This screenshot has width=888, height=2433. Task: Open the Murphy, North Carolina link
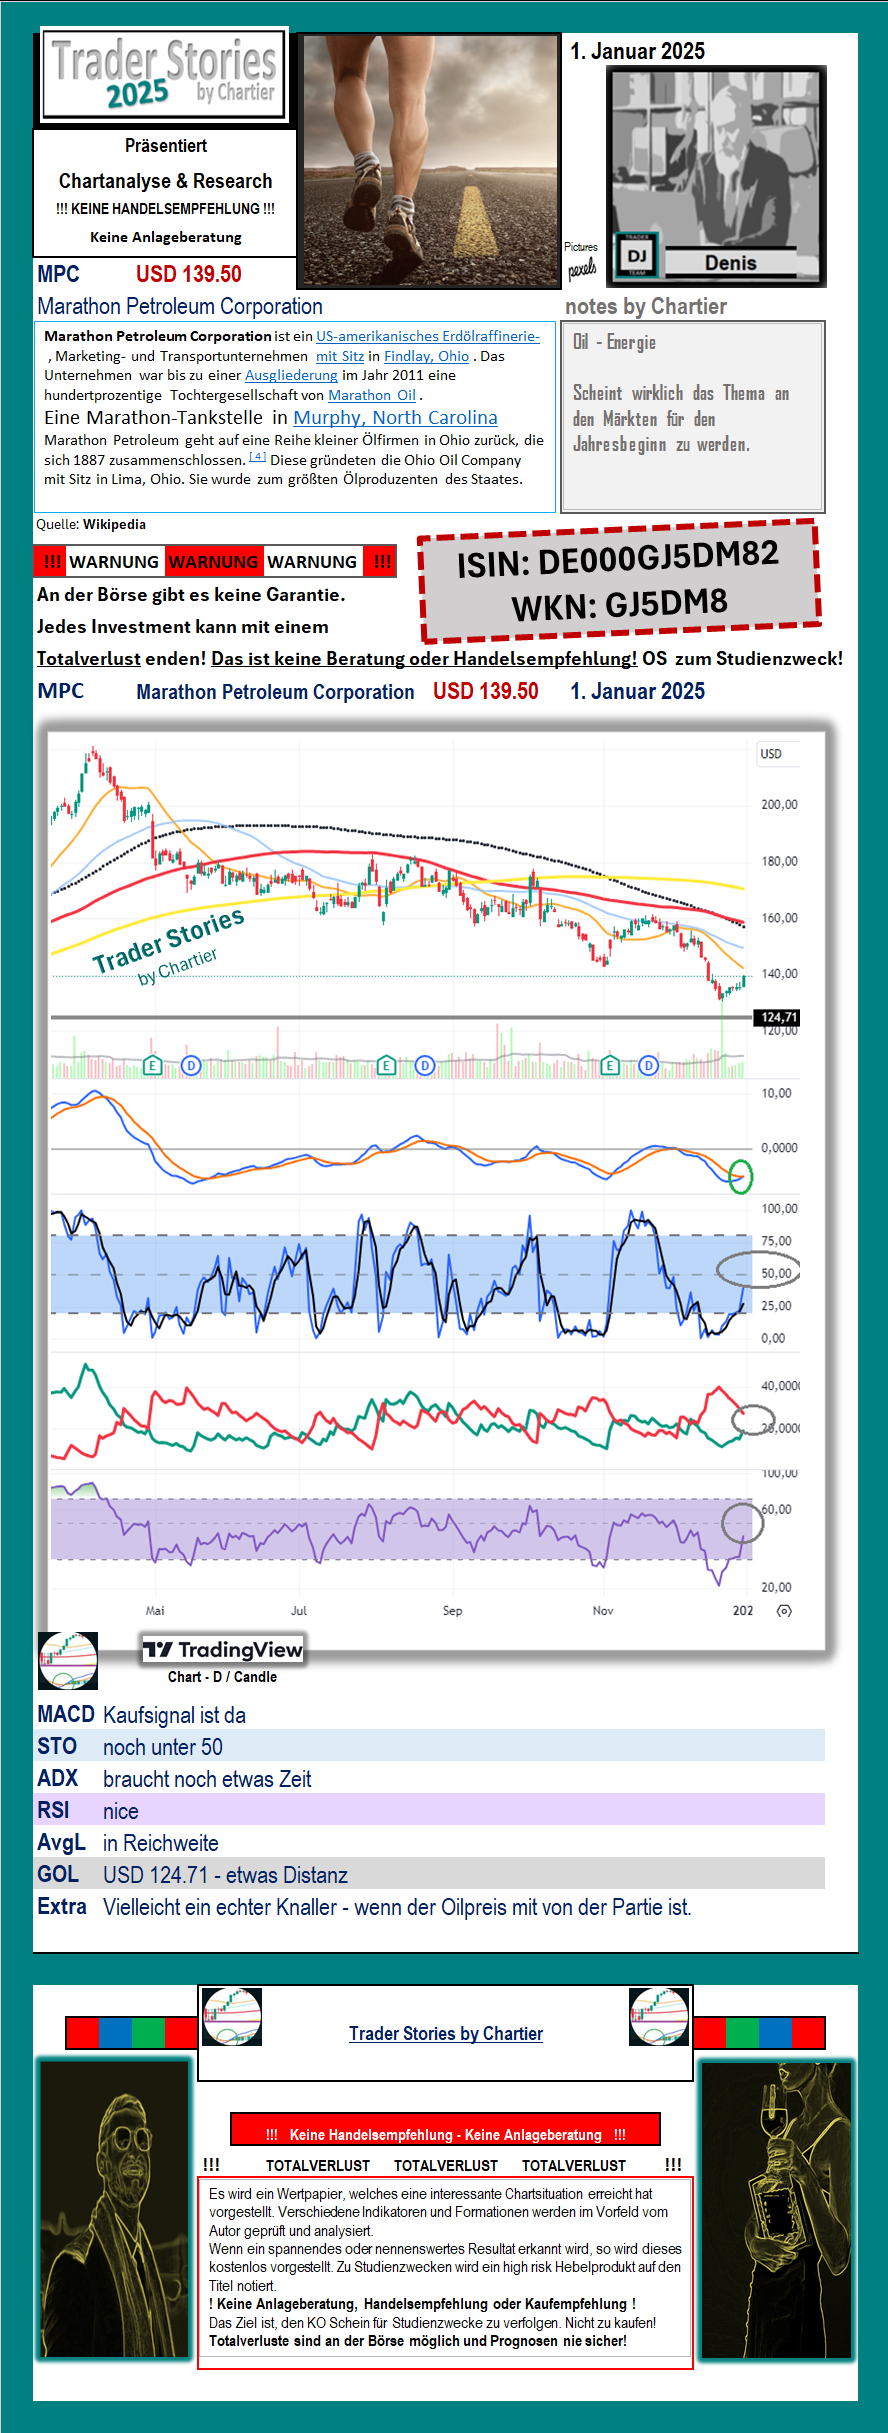point(395,418)
